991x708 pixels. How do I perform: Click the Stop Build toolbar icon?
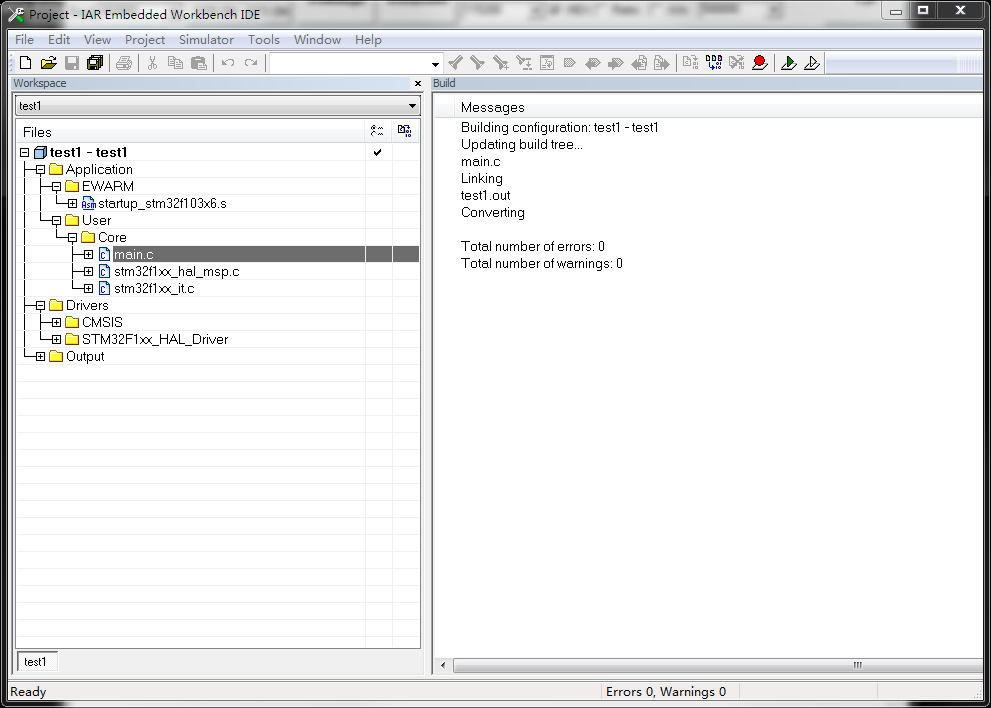coord(737,62)
